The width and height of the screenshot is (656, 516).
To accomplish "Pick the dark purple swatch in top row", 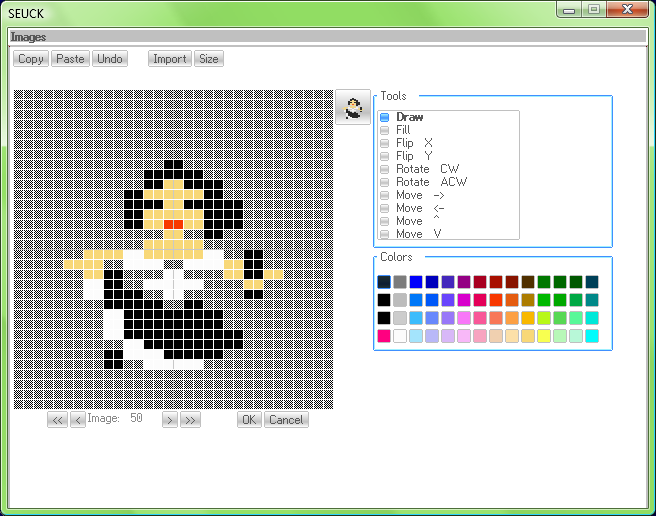I will point(464,282).
